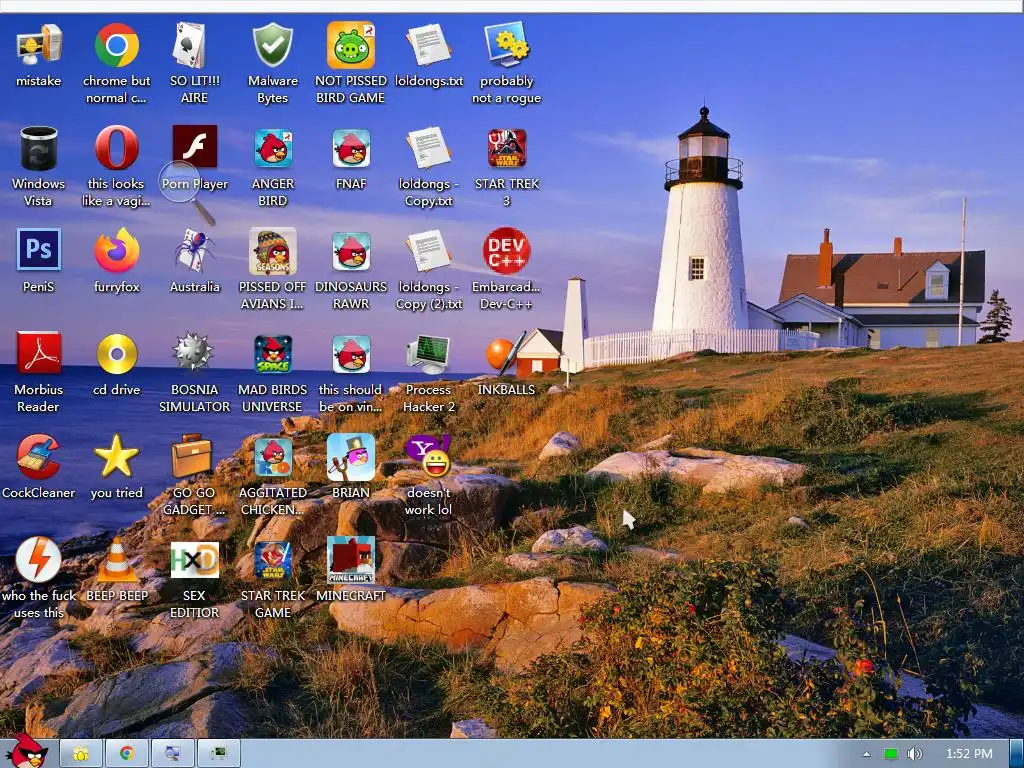Launch 'AGGITATED CHICKEN...' Rio icon

[272, 458]
